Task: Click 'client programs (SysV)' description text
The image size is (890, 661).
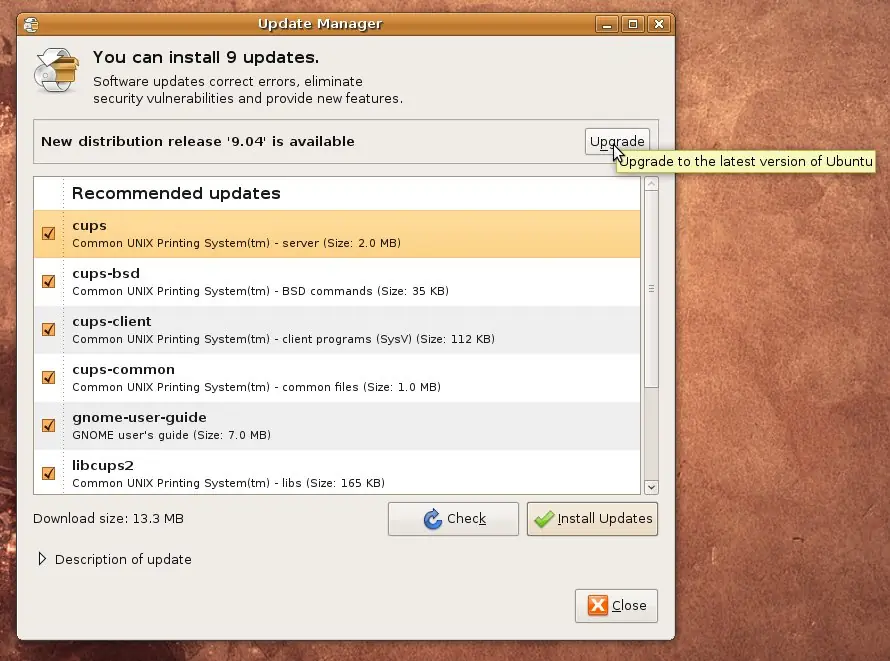Action: tap(347, 339)
